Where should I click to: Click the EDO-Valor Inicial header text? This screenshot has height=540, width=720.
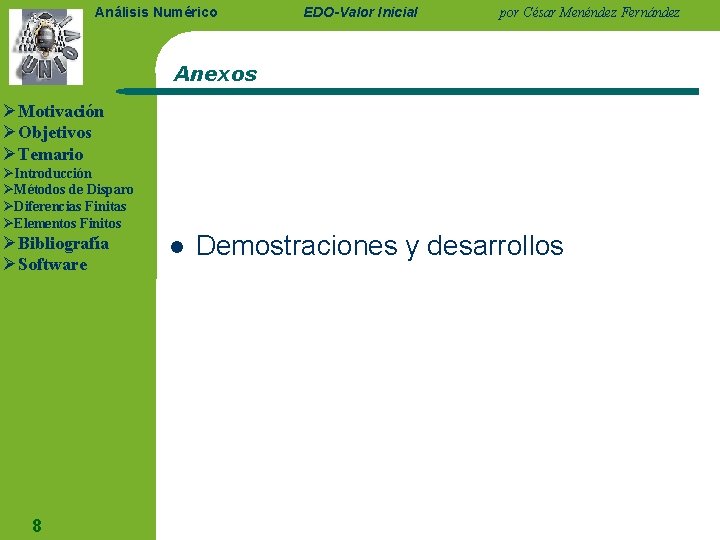[360, 12]
